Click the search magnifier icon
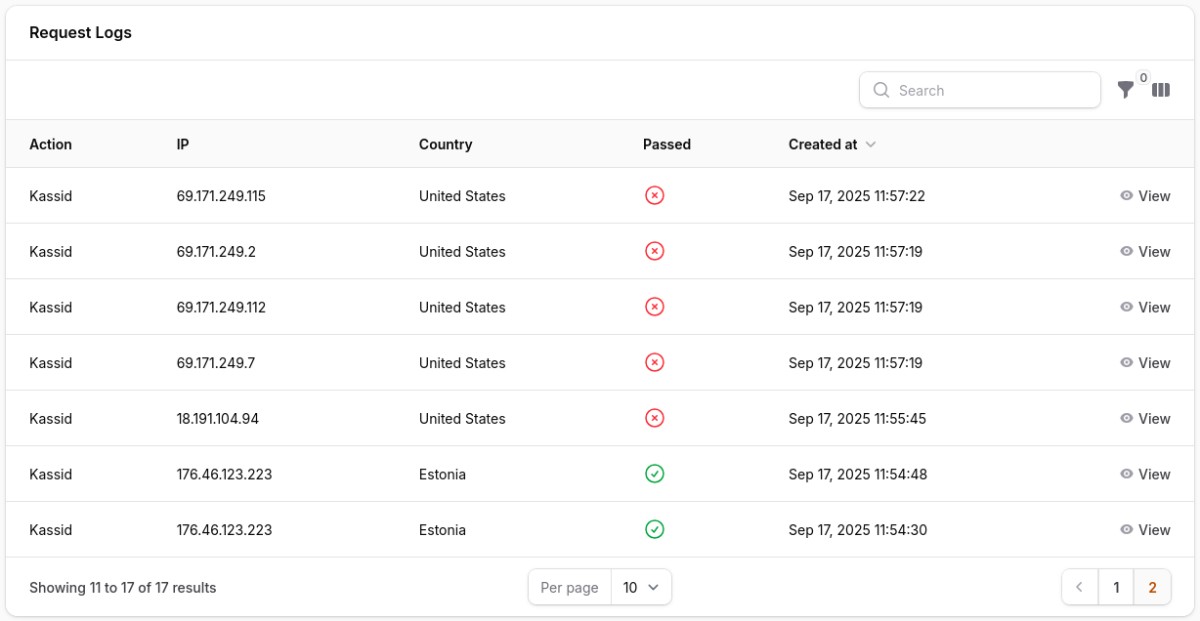The image size is (1200, 621). pos(881,90)
